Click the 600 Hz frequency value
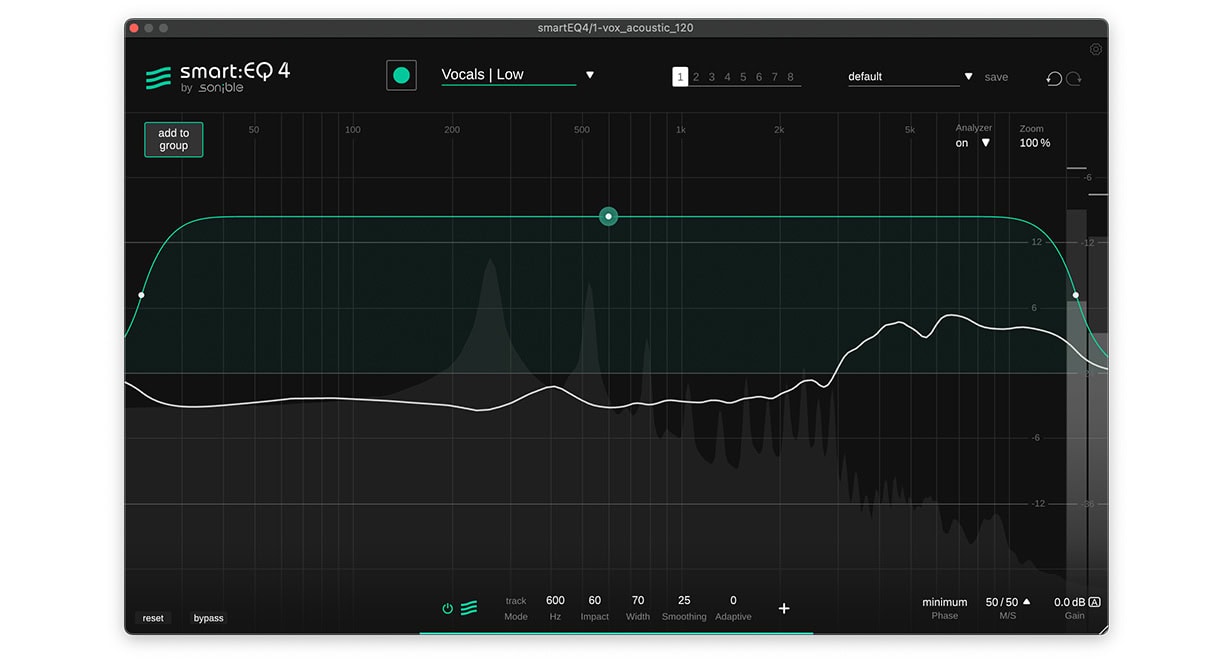The image size is (1232, 661). pyautogui.click(x=555, y=600)
